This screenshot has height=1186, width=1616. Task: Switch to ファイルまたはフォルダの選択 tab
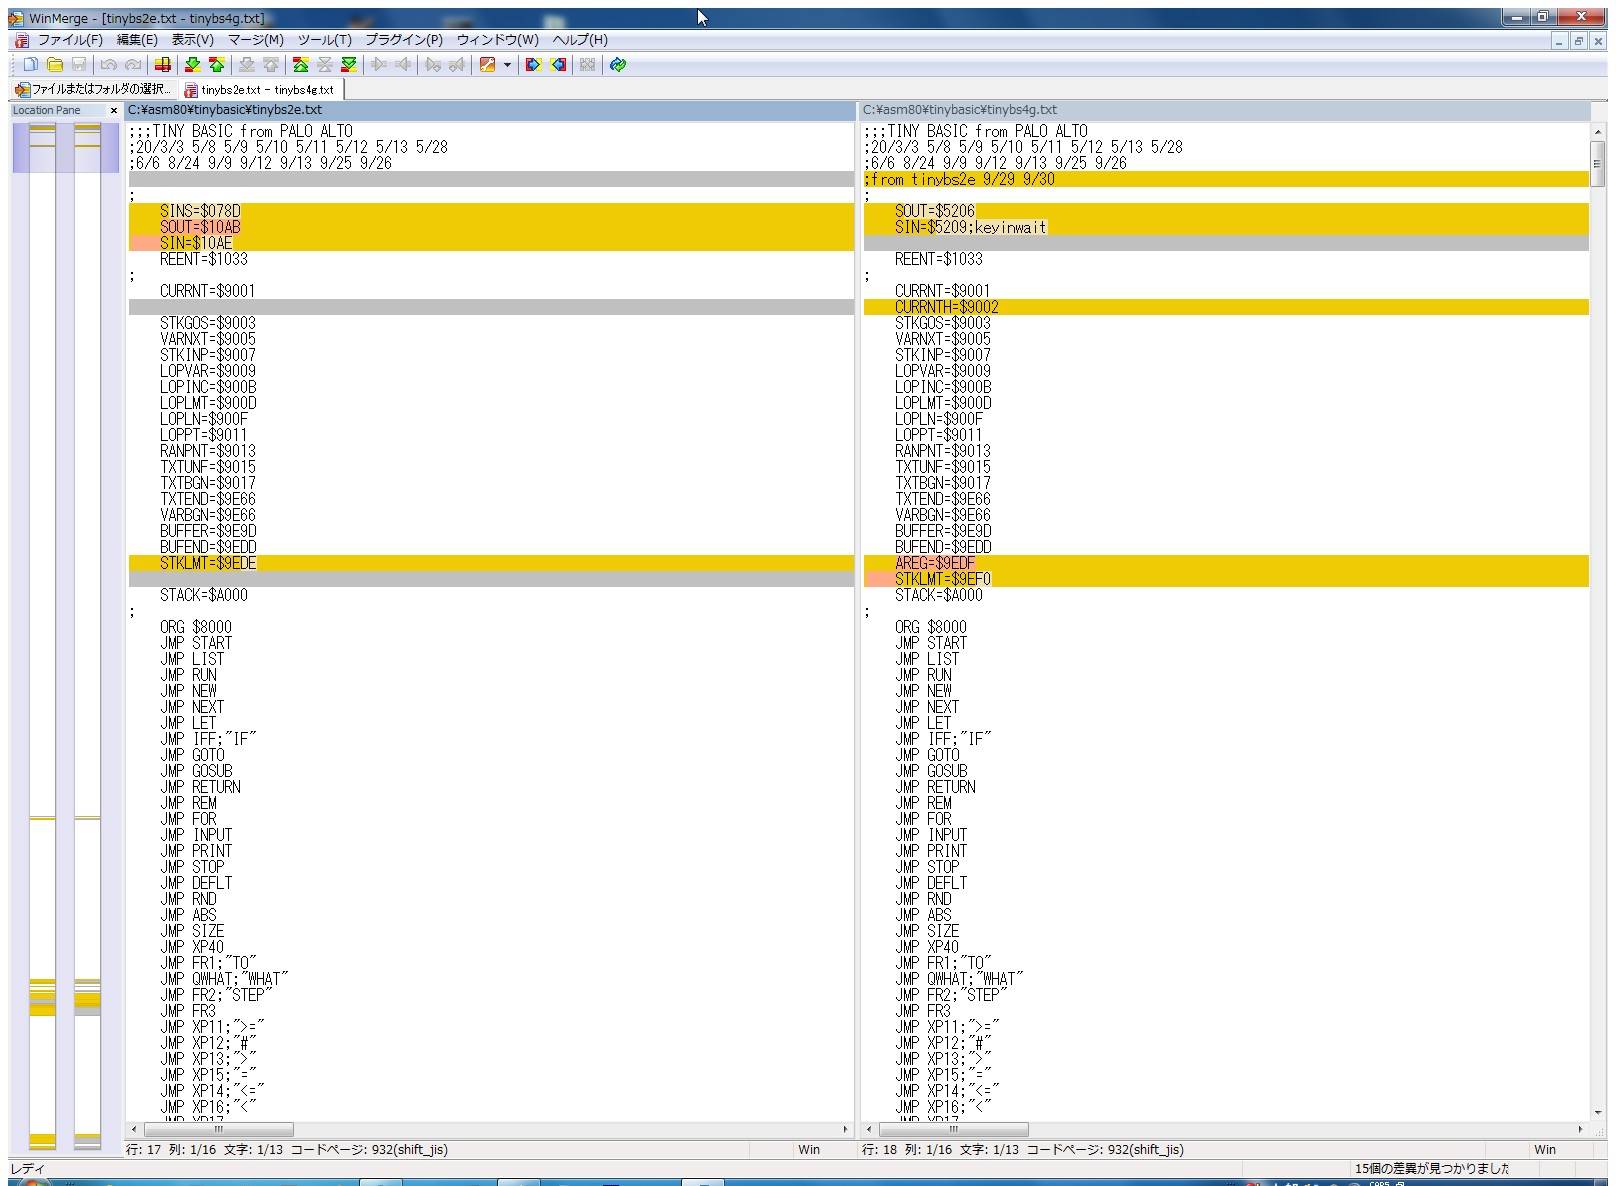click(x=93, y=89)
